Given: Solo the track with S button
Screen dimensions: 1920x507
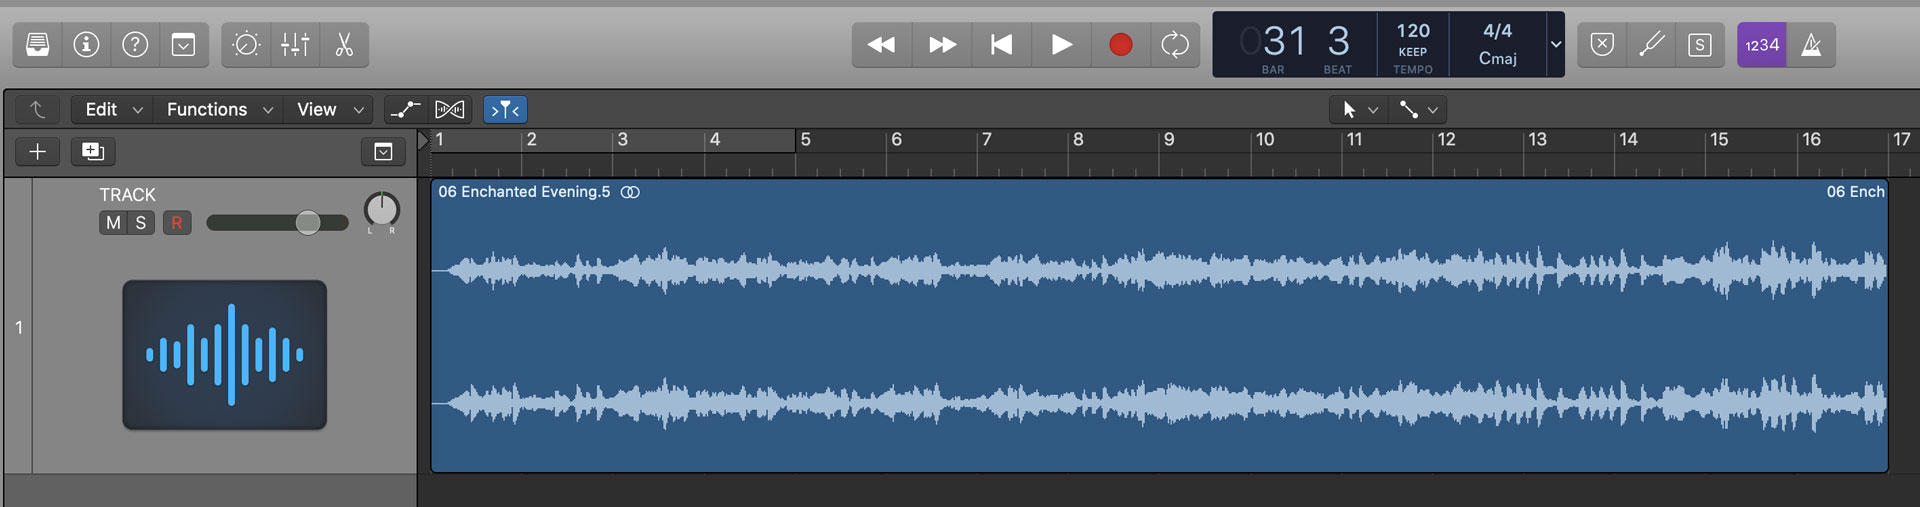Looking at the screenshot, I should pos(141,223).
